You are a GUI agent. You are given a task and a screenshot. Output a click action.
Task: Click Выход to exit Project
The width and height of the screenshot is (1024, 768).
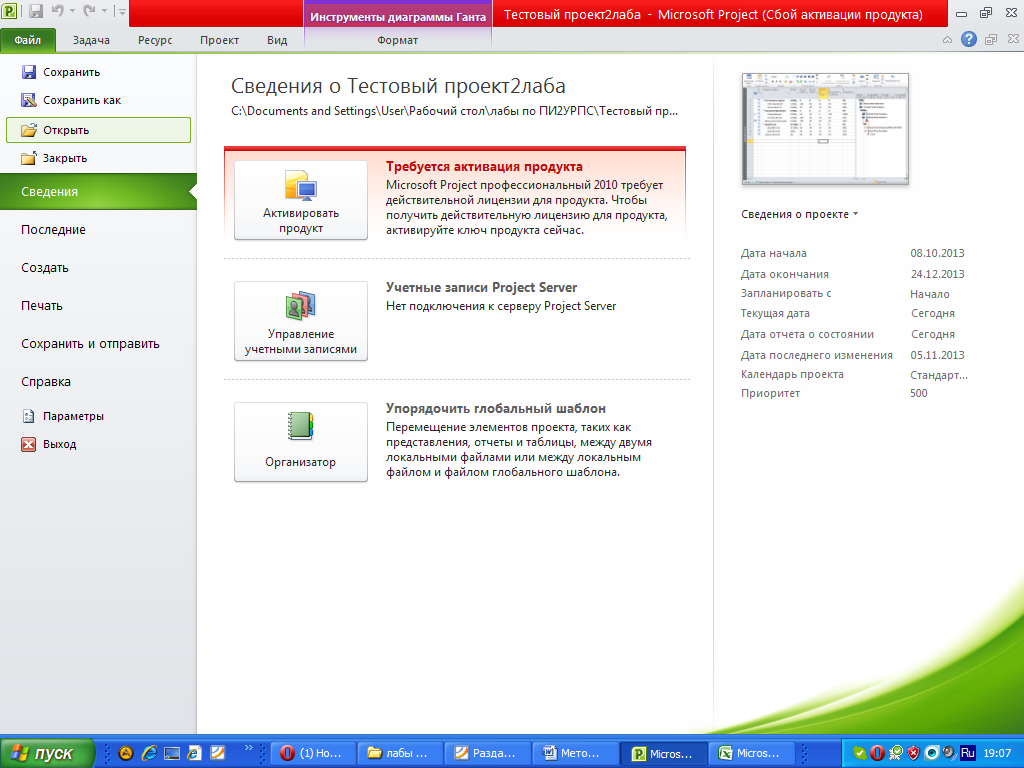(x=49, y=444)
